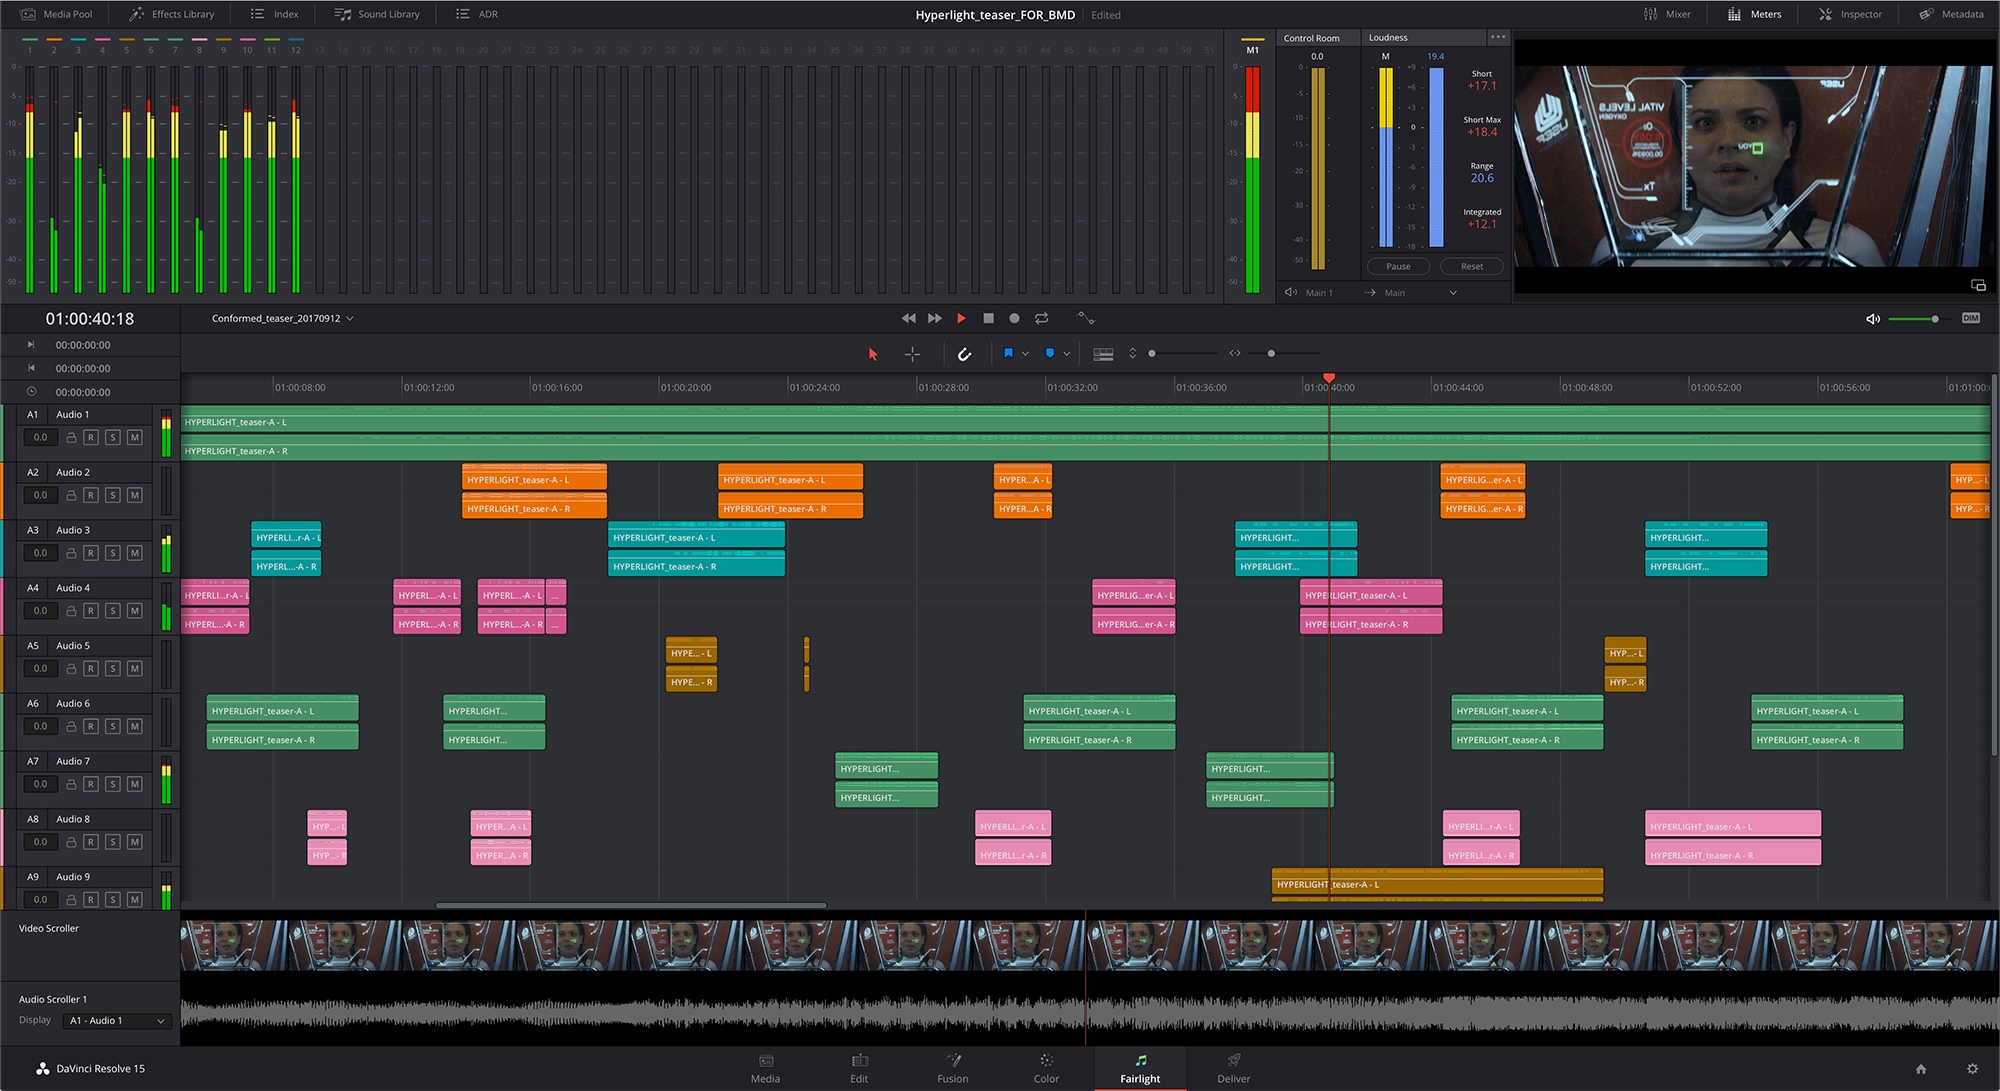Viewport: 2000px width, 1091px height.
Task: Open the Conformed_teaser_20170912 timeline dropdown
Action: [x=349, y=319]
